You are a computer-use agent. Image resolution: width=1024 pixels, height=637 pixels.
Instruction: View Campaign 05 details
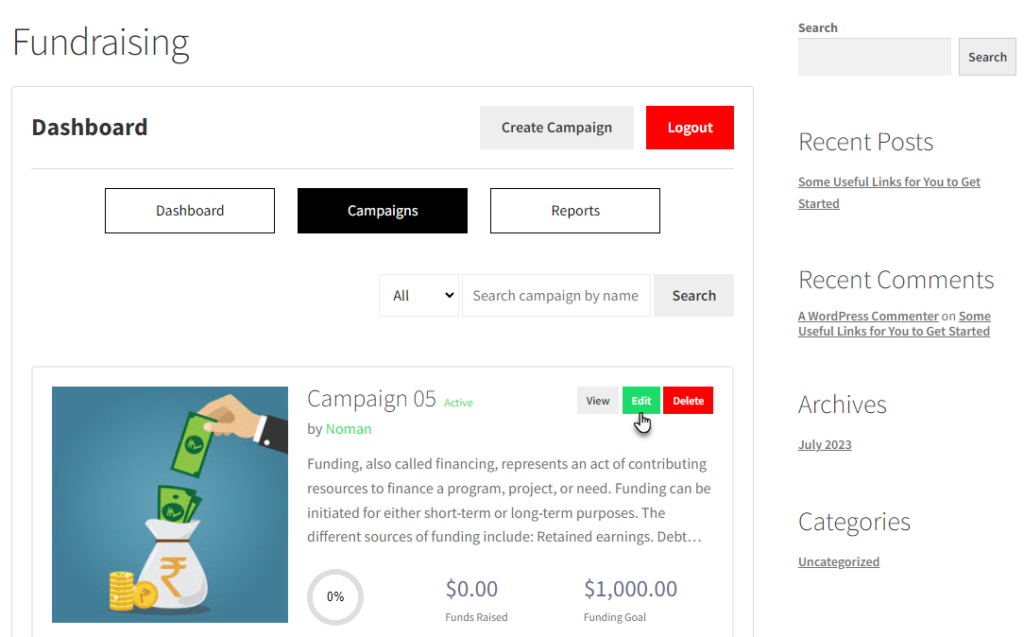[598, 400]
